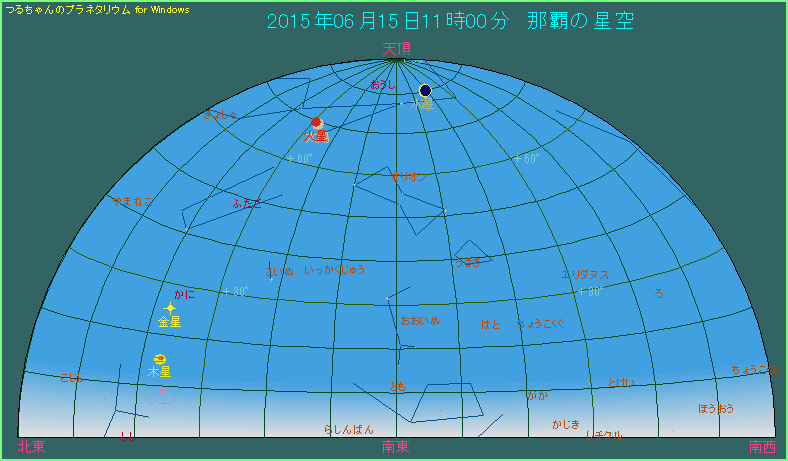Click the 北東 northeast direction label
This screenshot has height=461, width=788.
[31, 447]
